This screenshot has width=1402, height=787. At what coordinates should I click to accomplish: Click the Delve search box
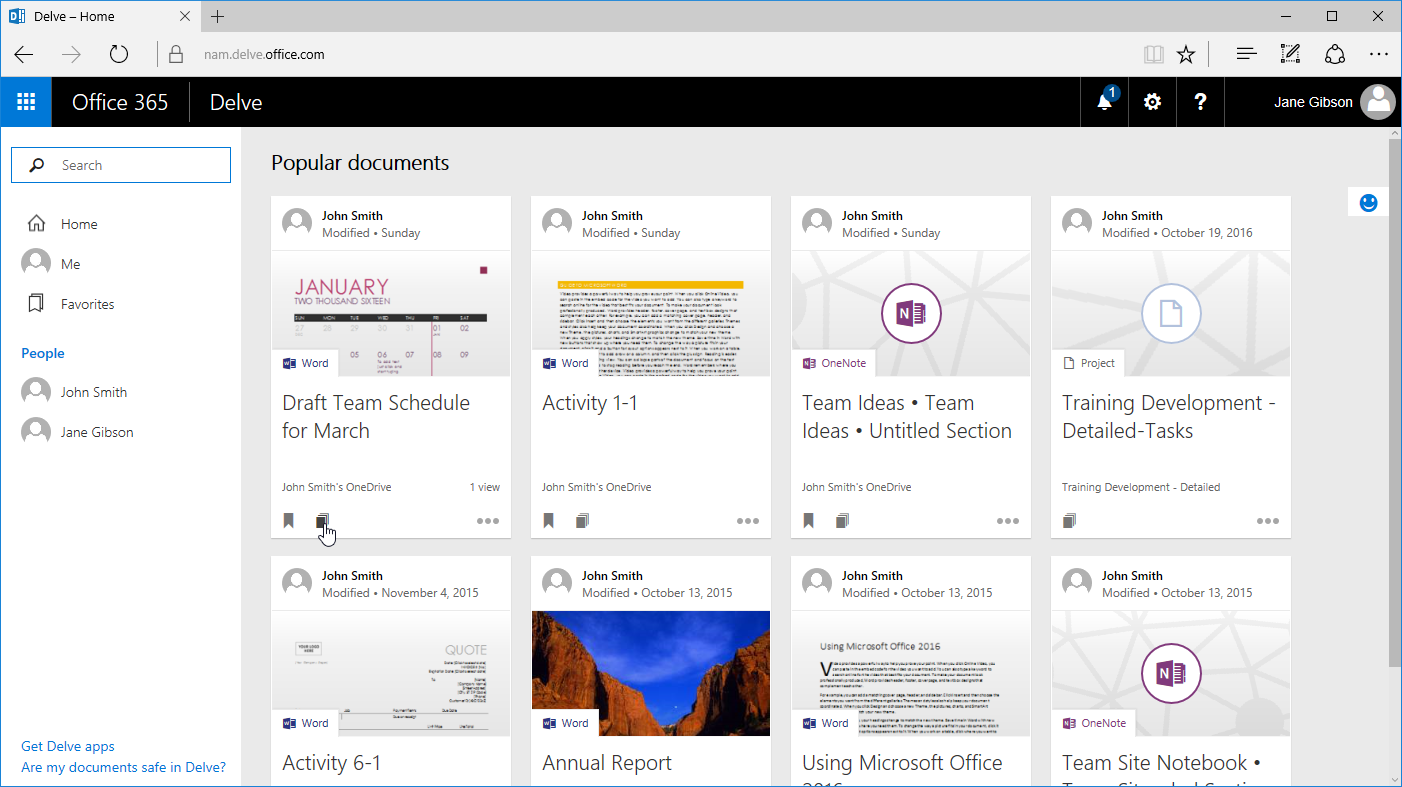point(121,165)
